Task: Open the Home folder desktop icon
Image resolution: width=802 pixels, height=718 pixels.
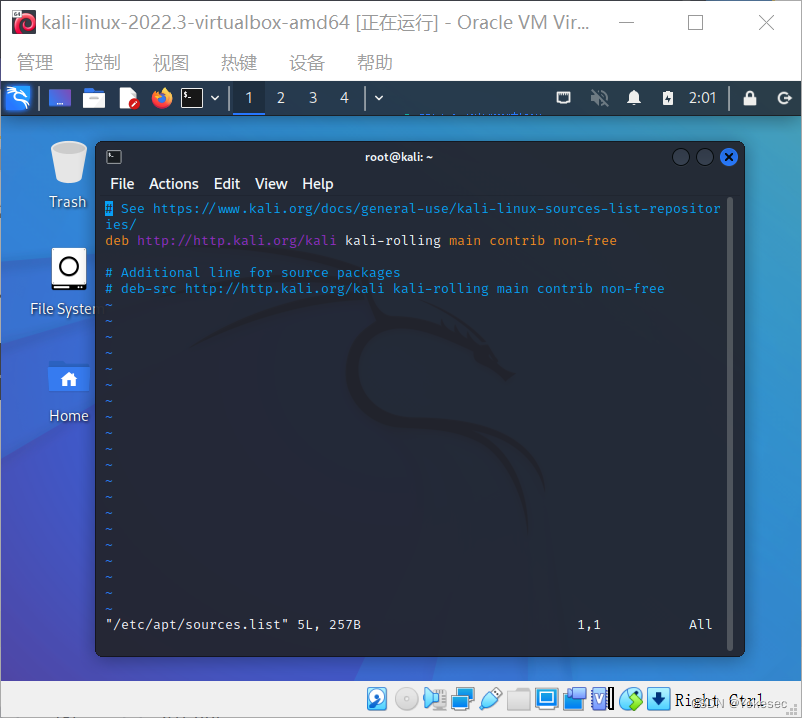Action: click(x=69, y=392)
